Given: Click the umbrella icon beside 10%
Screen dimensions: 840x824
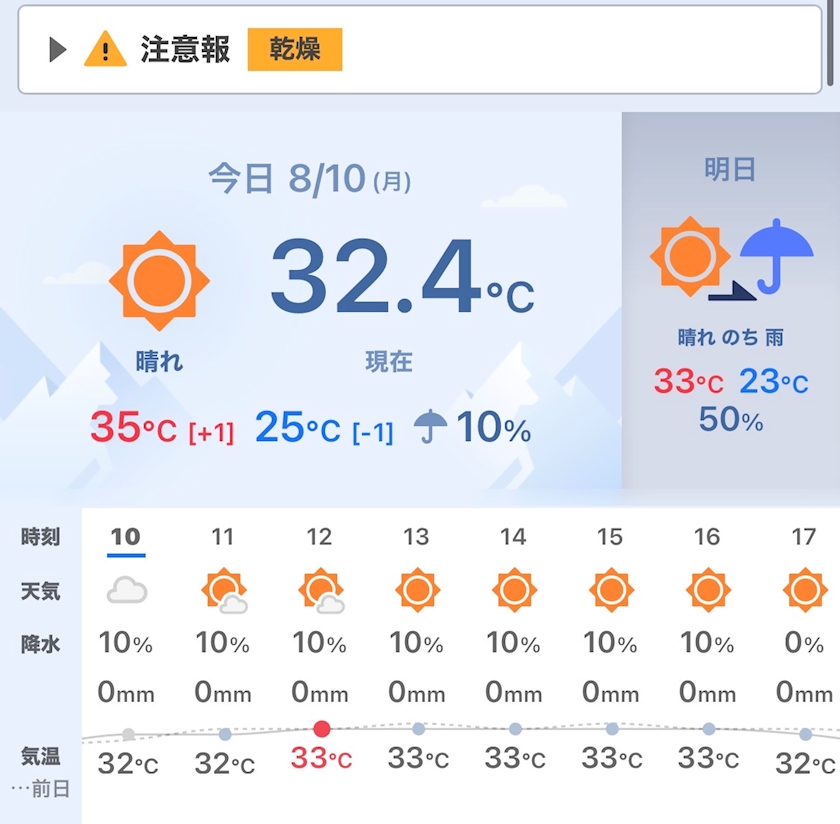Looking at the screenshot, I should pyautogui.click(x=430, y=426).
